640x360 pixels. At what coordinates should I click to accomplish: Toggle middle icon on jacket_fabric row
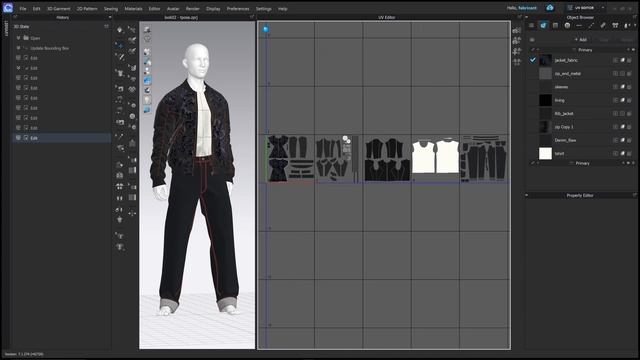[x=622, y=60]
